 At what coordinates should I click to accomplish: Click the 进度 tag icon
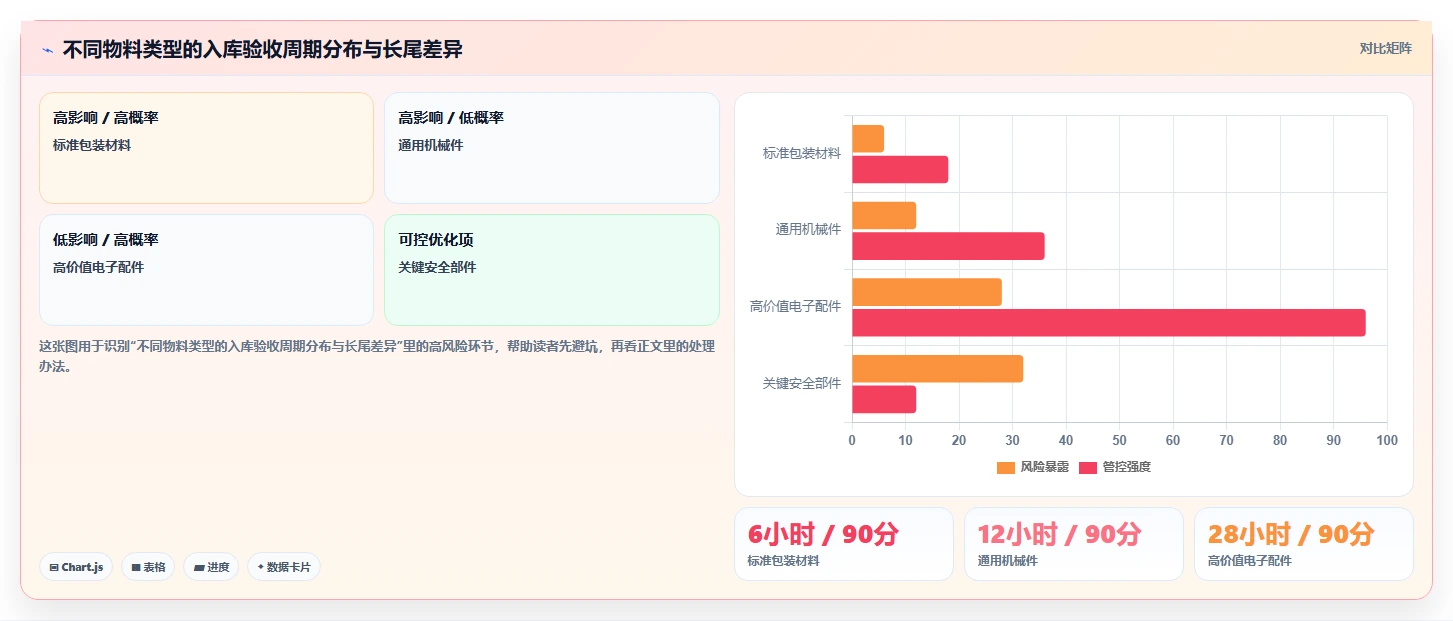tap(199, 567)
